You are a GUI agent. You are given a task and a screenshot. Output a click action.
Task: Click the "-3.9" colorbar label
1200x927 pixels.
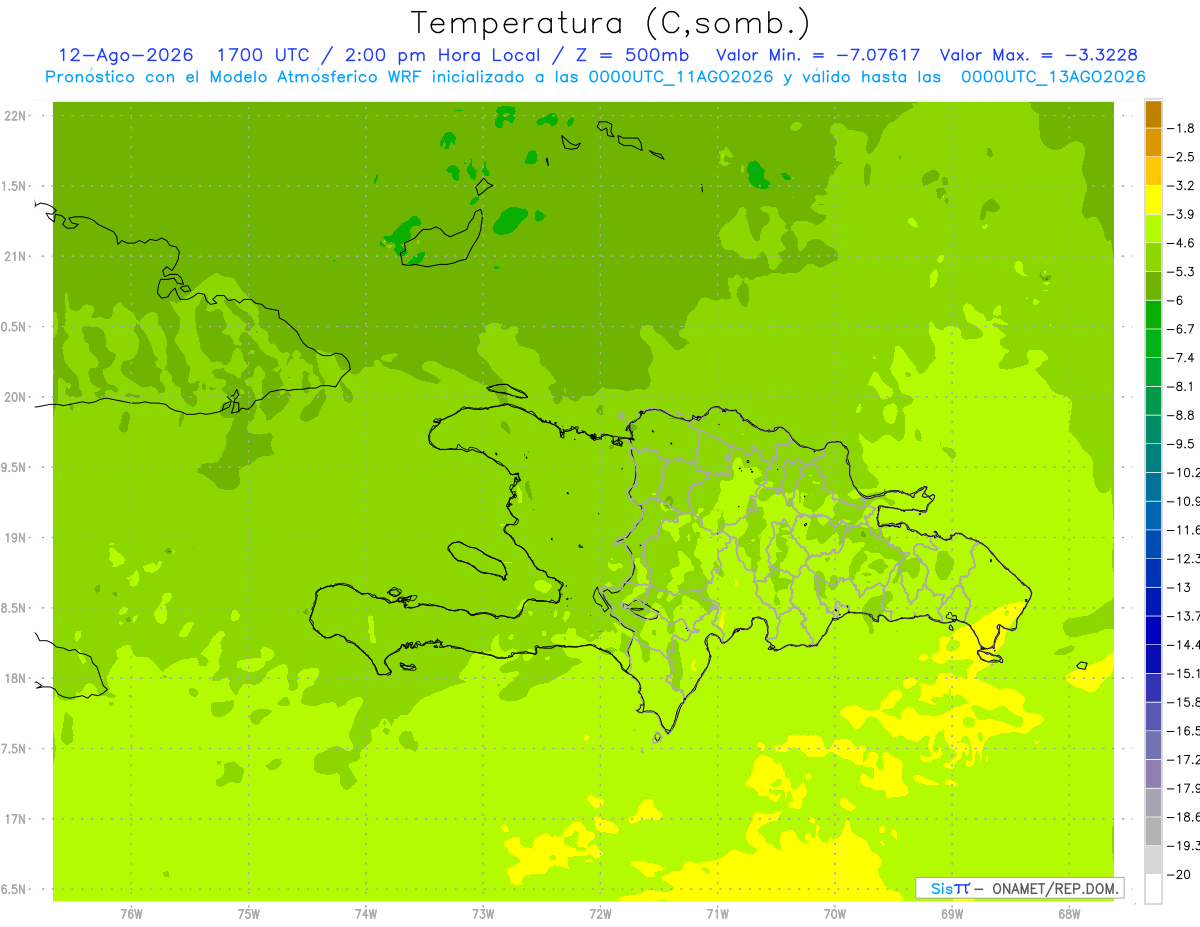pos(1183,214)
